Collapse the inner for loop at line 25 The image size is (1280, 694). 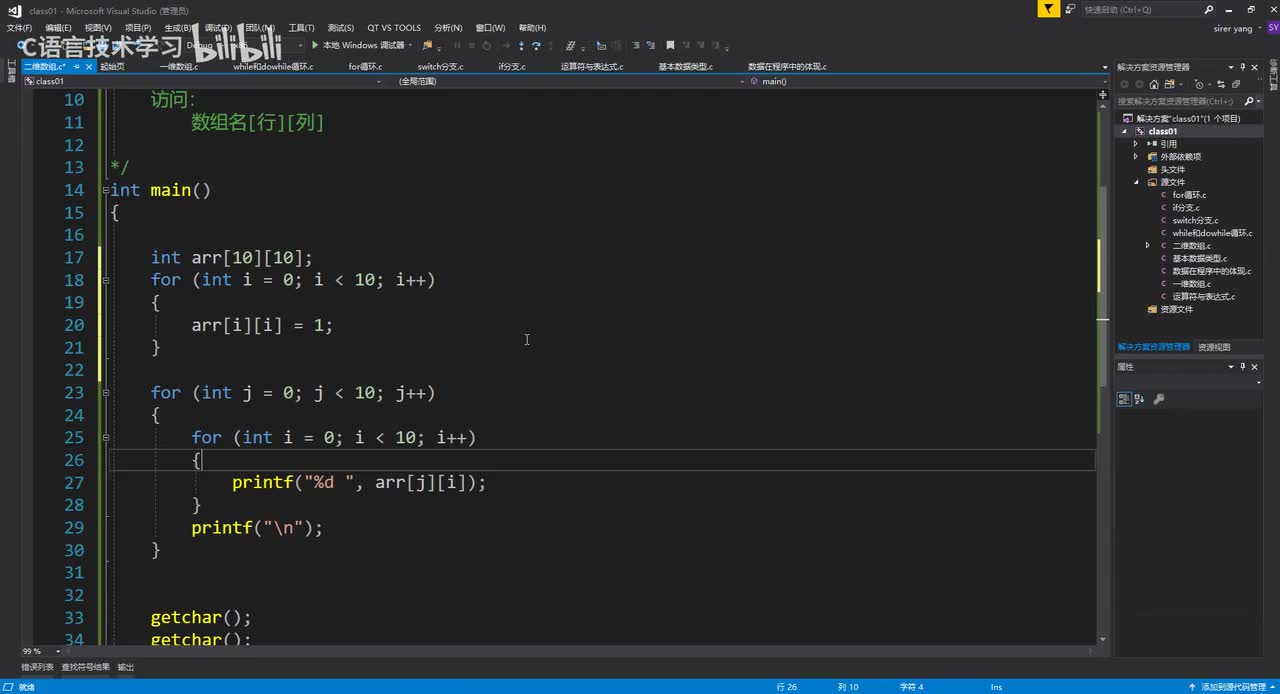[105, 438]
